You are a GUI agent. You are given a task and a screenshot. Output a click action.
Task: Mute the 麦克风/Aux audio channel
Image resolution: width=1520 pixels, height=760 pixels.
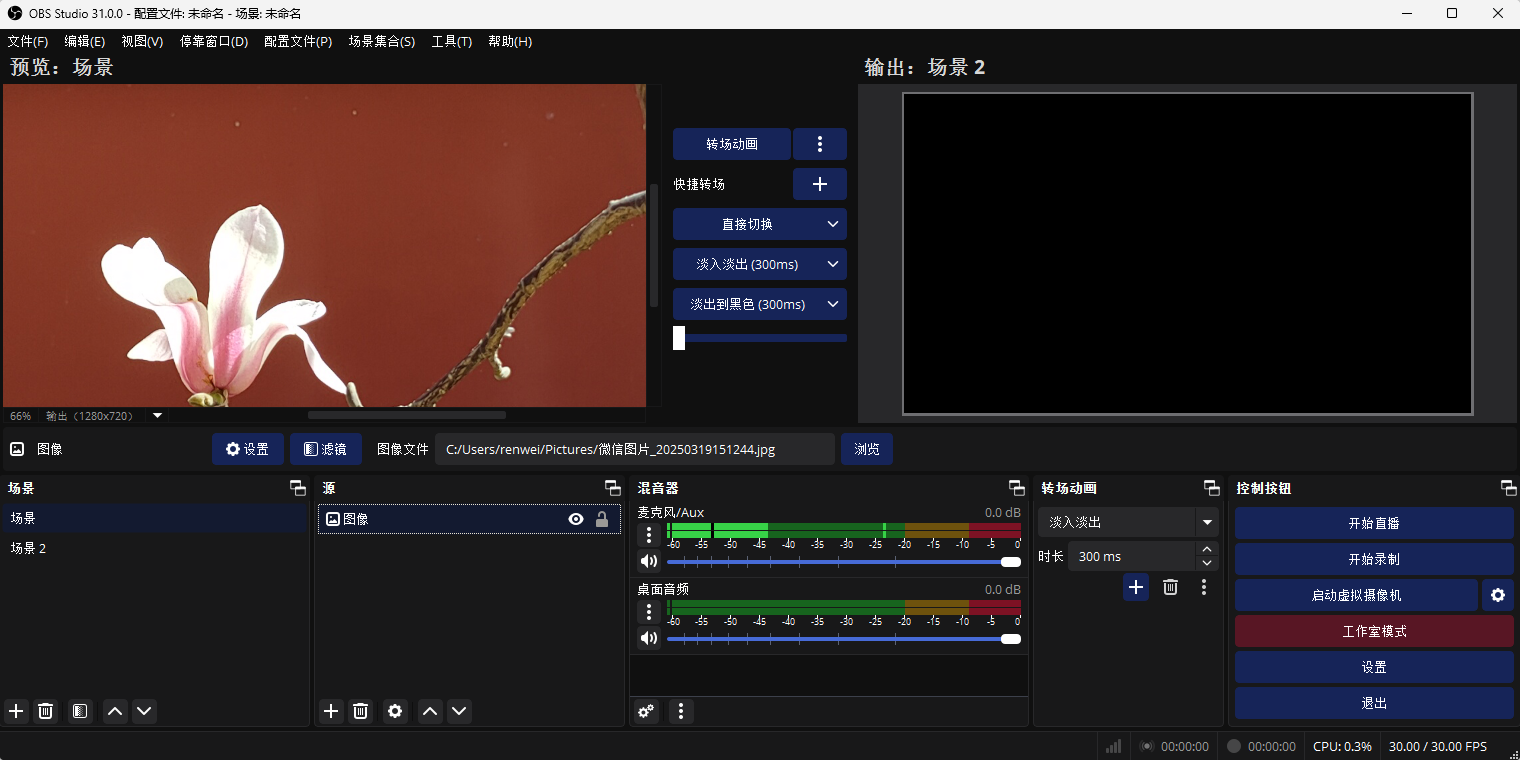pos(649,561)
